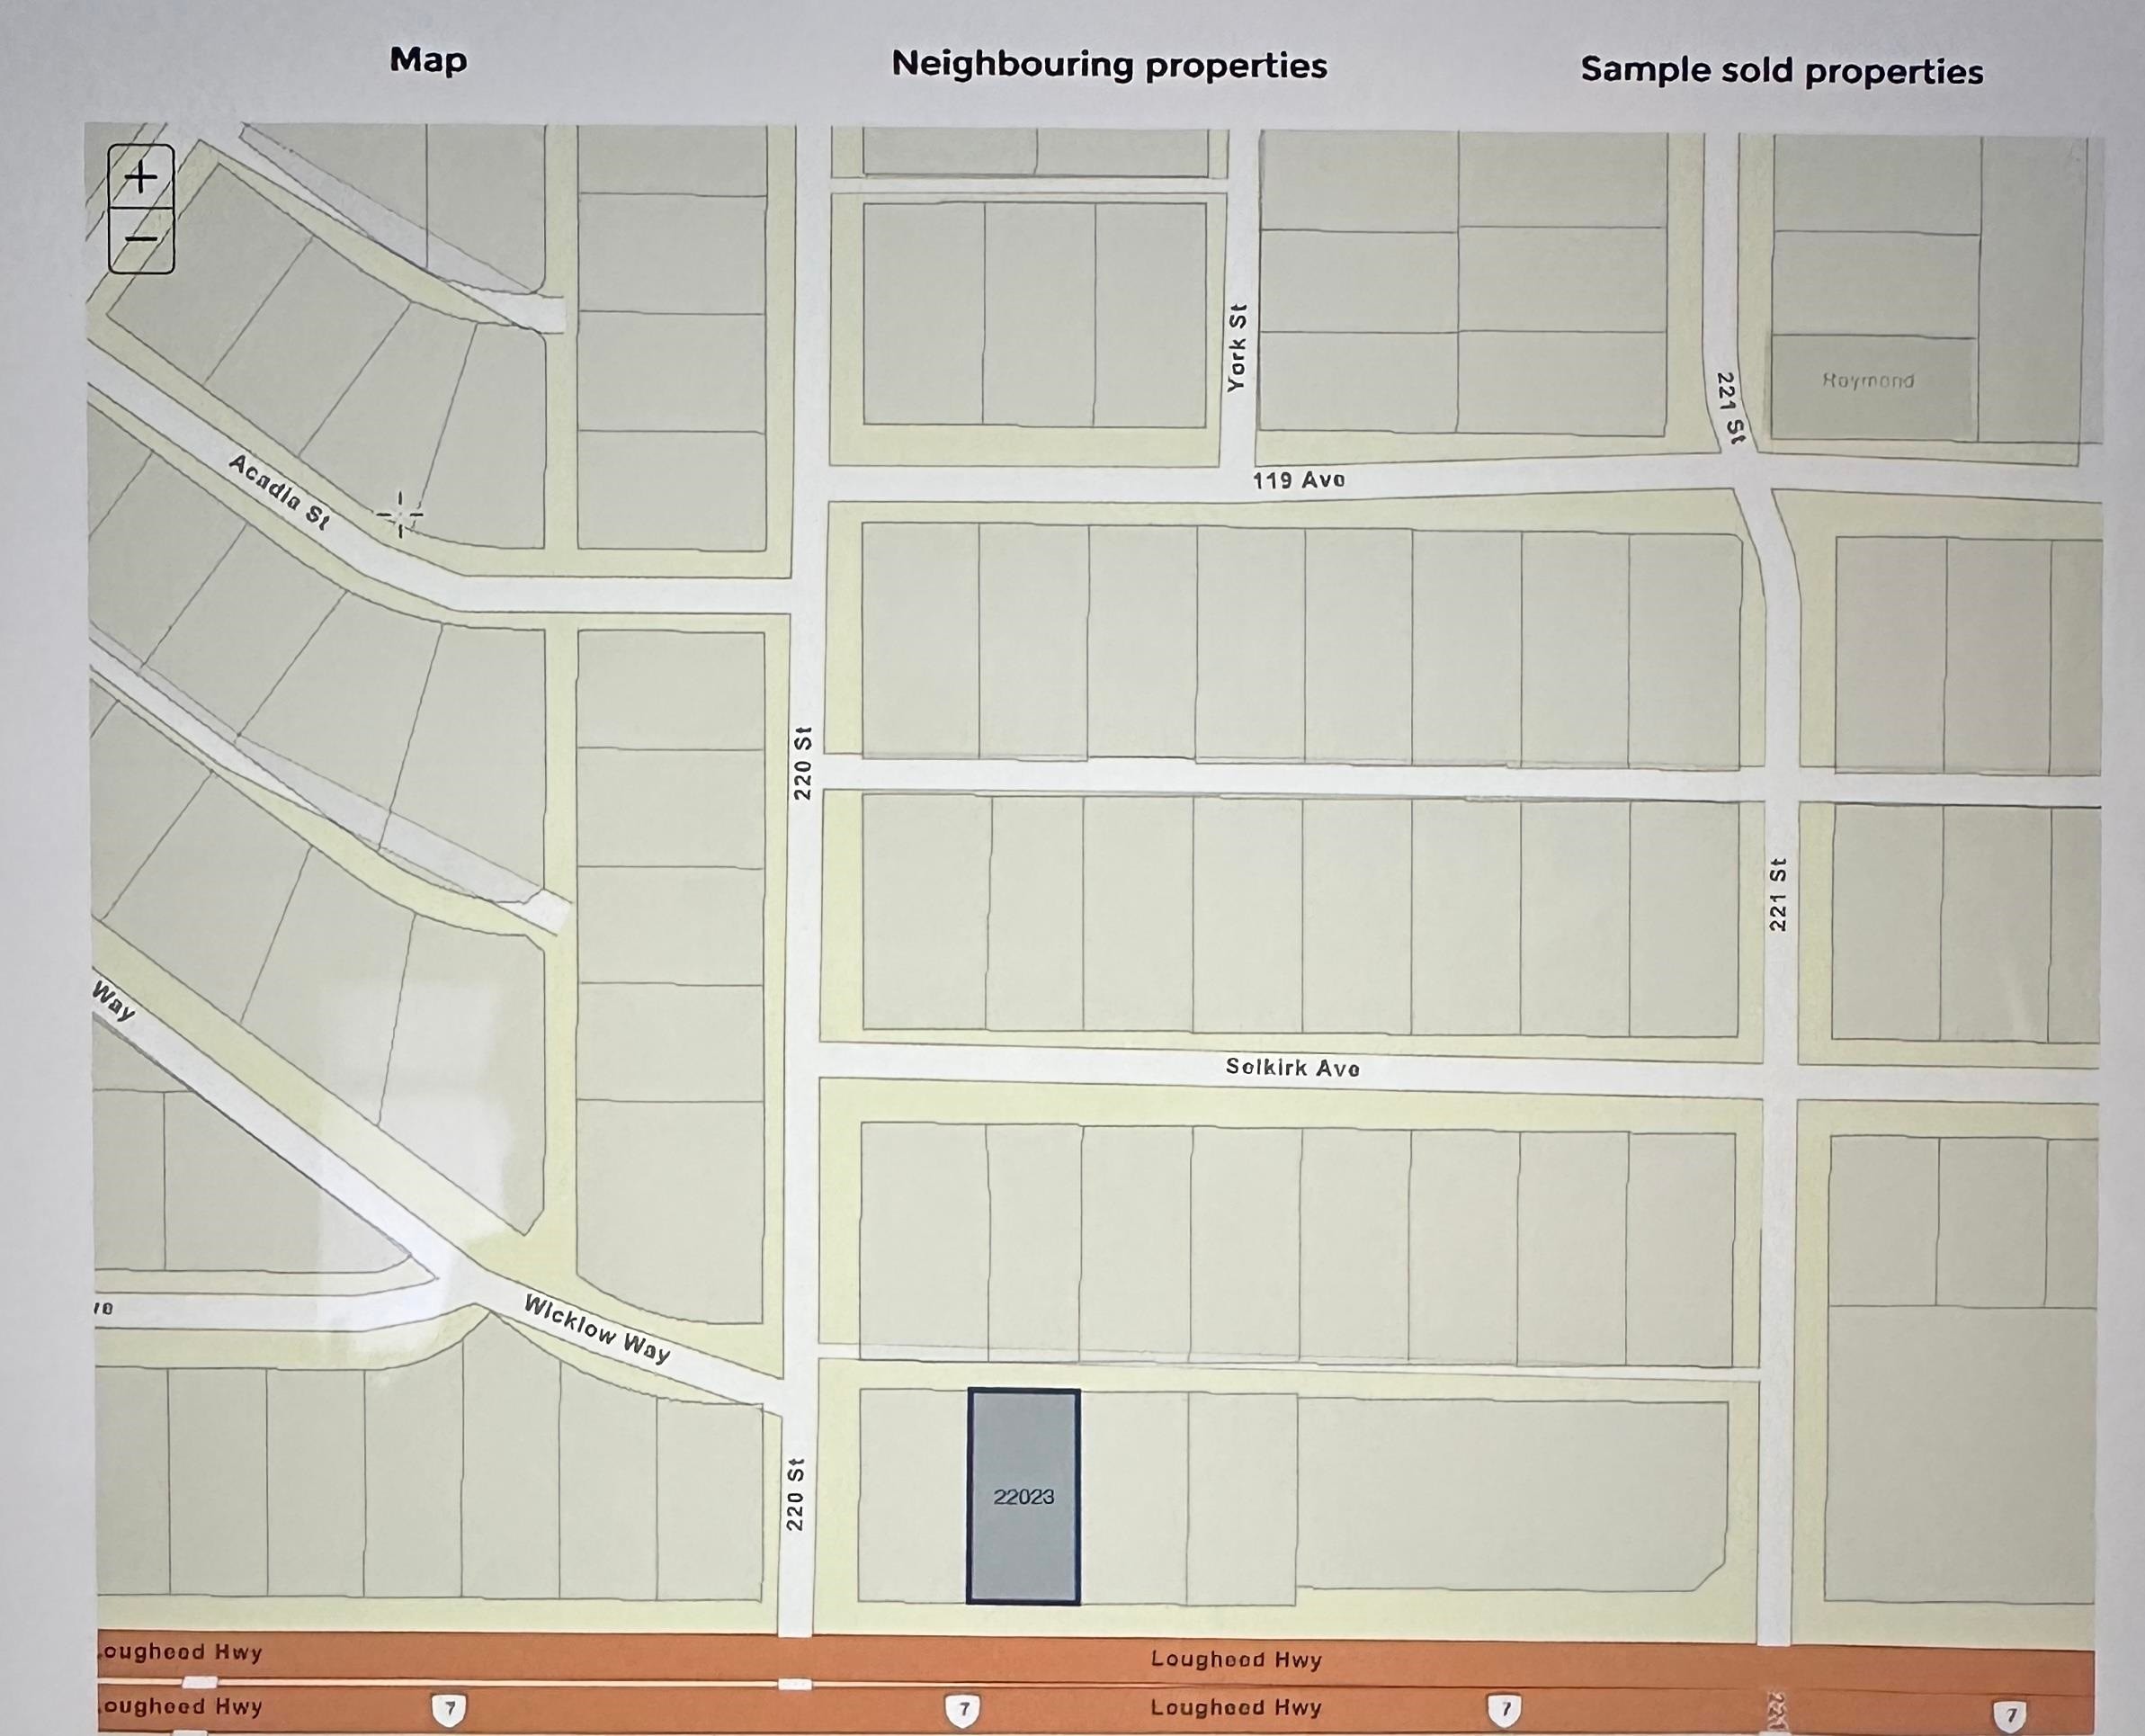The image size is (2145, 1736).
Task: Open the Neighbouring properties tab
Action: [x=1109, y=65]
